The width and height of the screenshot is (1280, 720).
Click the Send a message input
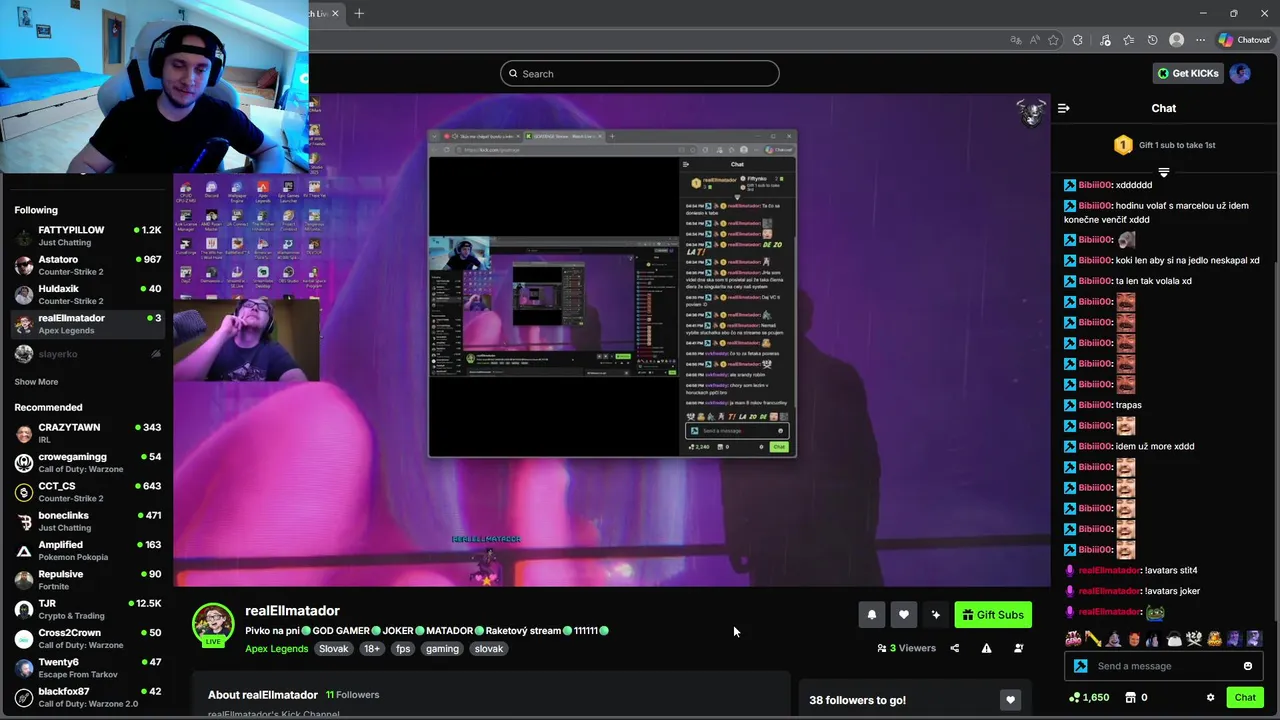pos(1166,666)
